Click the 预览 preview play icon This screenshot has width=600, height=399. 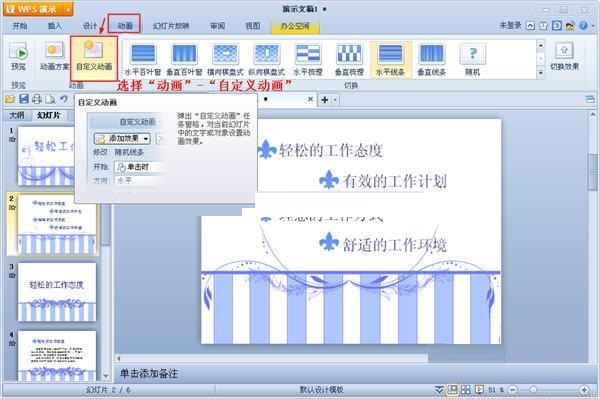[x=18, y=52]
